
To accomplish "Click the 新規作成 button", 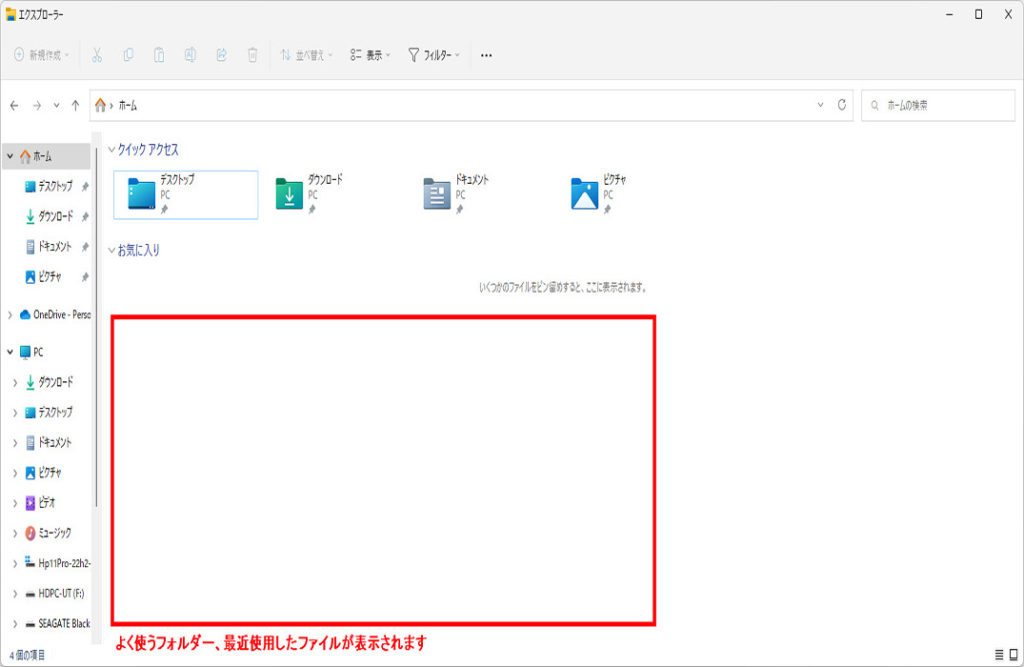I will pyautogui.click(x=41, y=55).
